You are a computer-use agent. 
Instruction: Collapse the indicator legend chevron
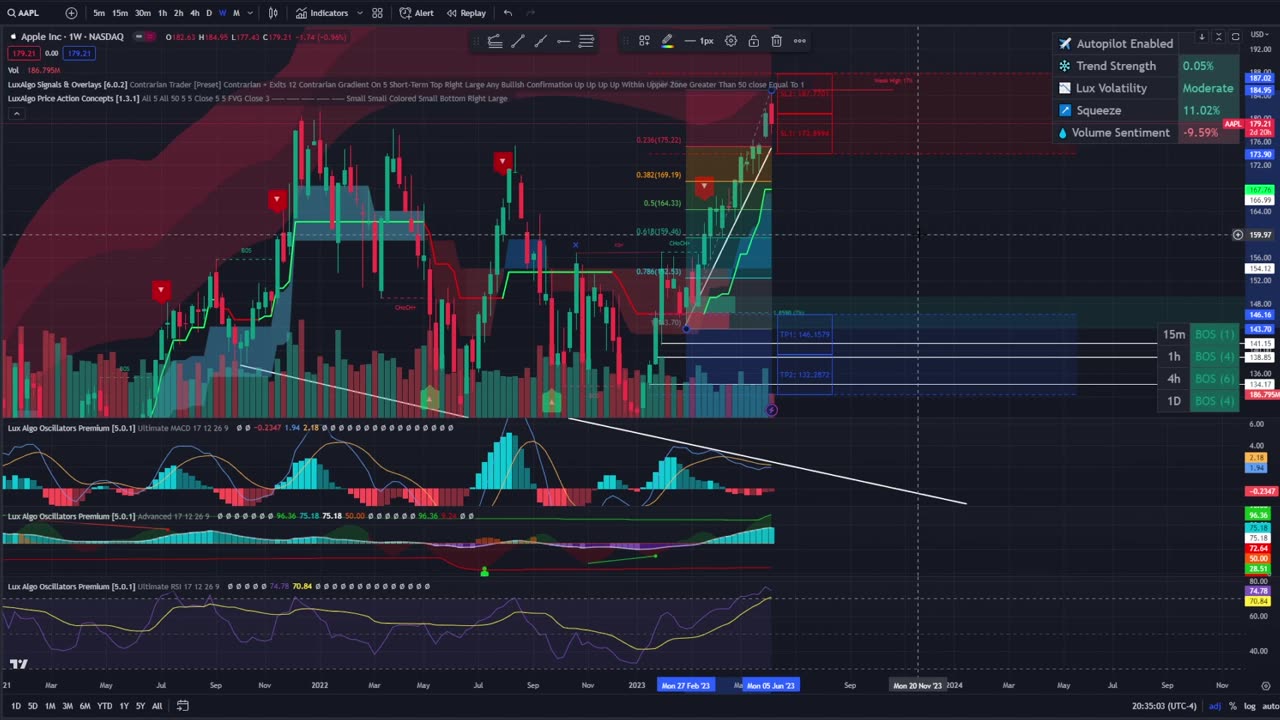15,113
